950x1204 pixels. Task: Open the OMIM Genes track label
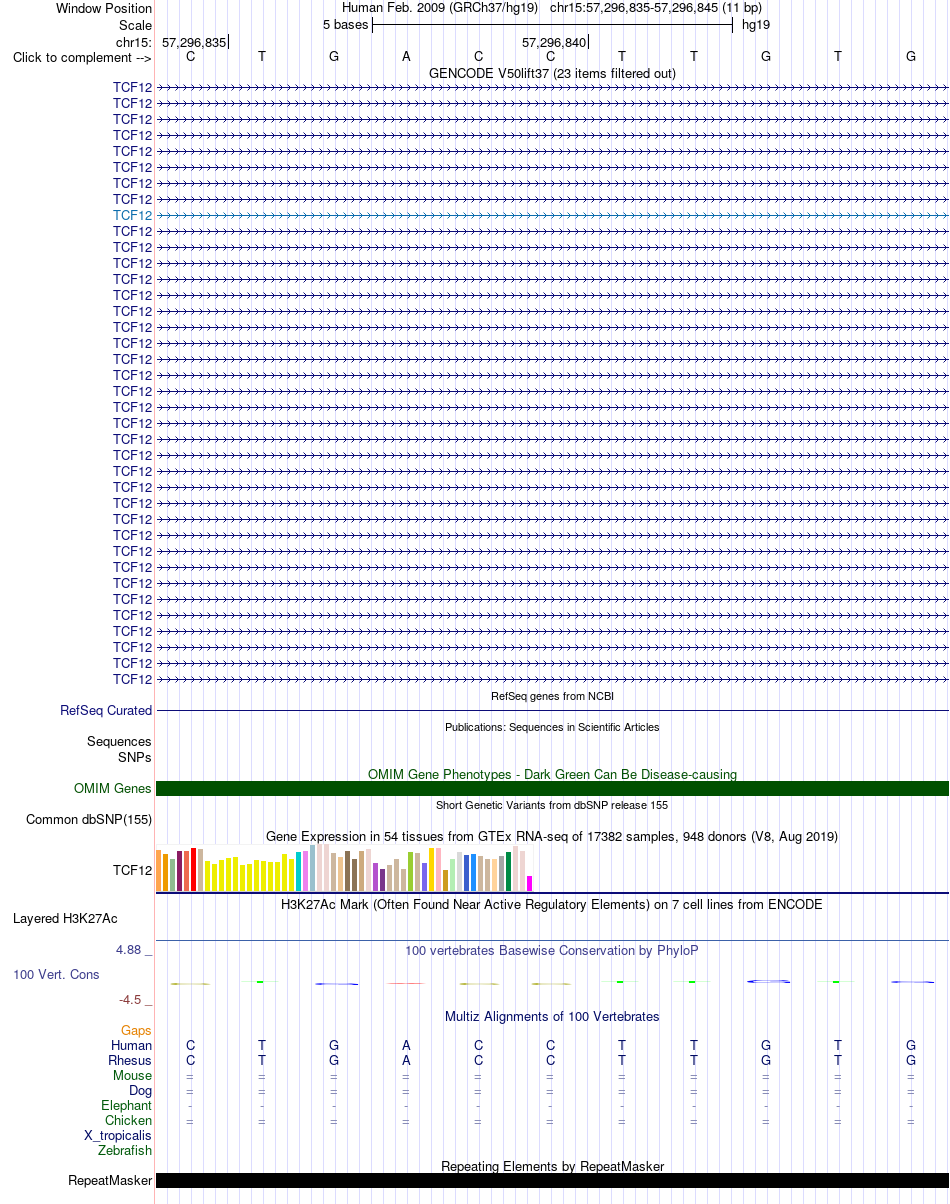113,789
